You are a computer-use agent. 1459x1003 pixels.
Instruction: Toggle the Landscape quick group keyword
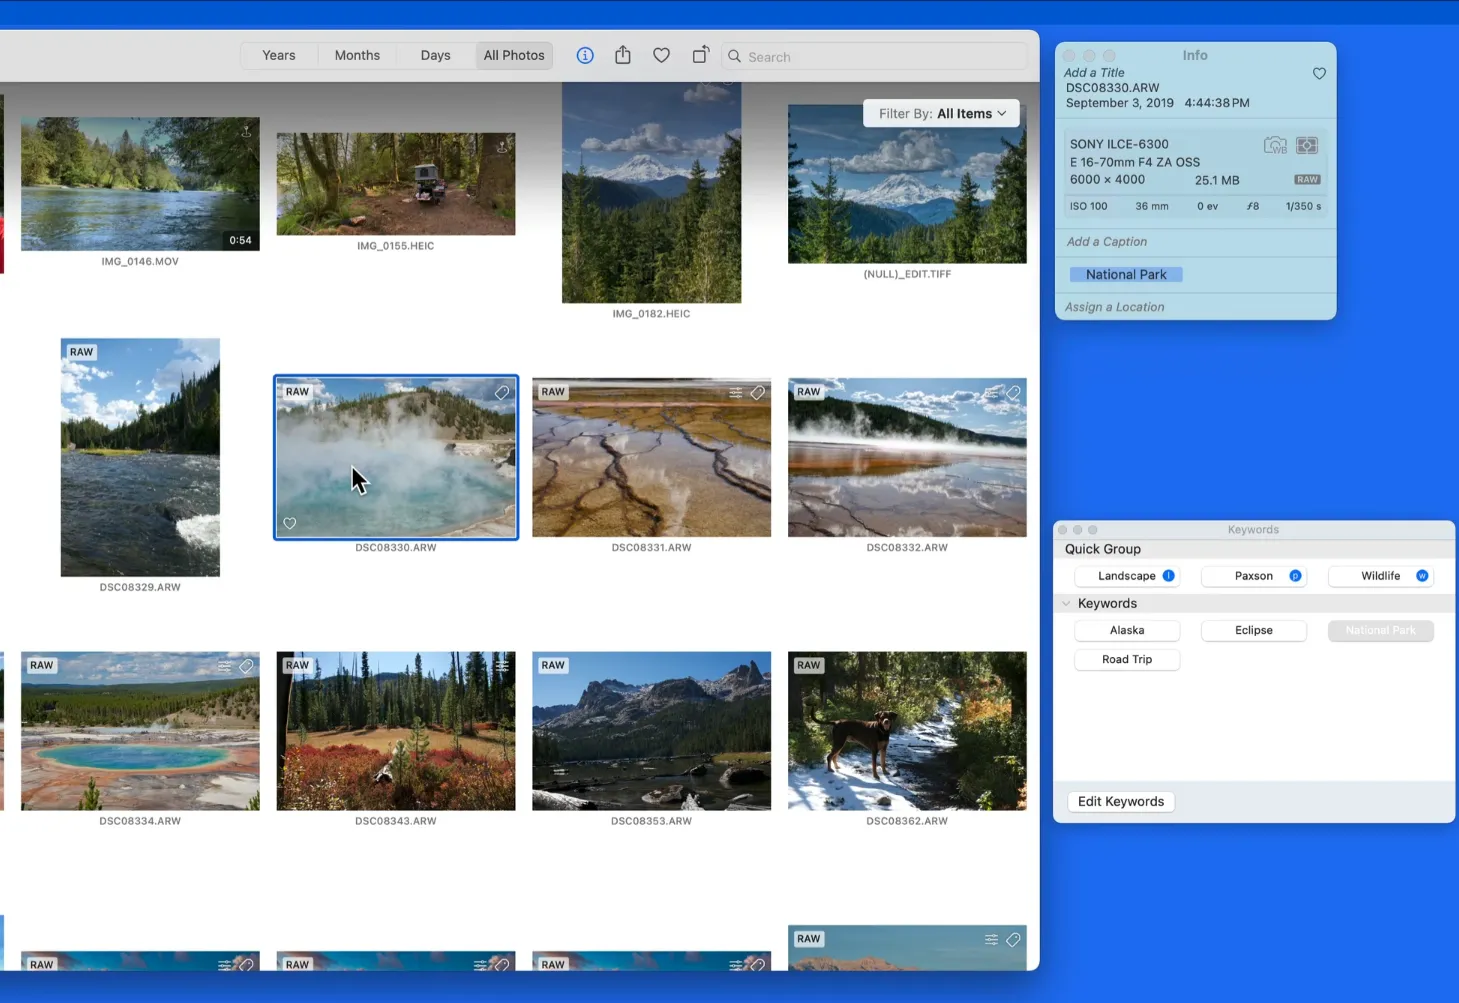coord(1126,576)
